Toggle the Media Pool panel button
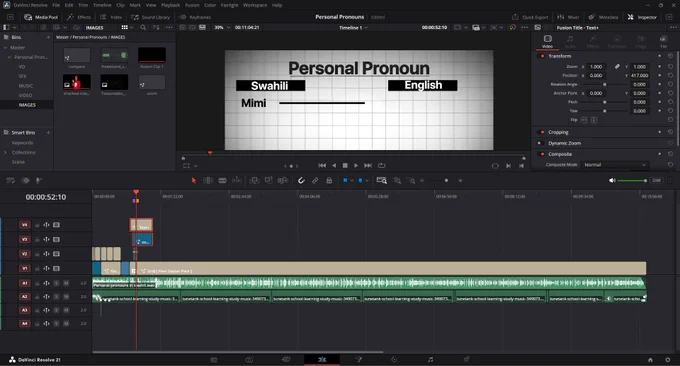 (x=41, y=17)
